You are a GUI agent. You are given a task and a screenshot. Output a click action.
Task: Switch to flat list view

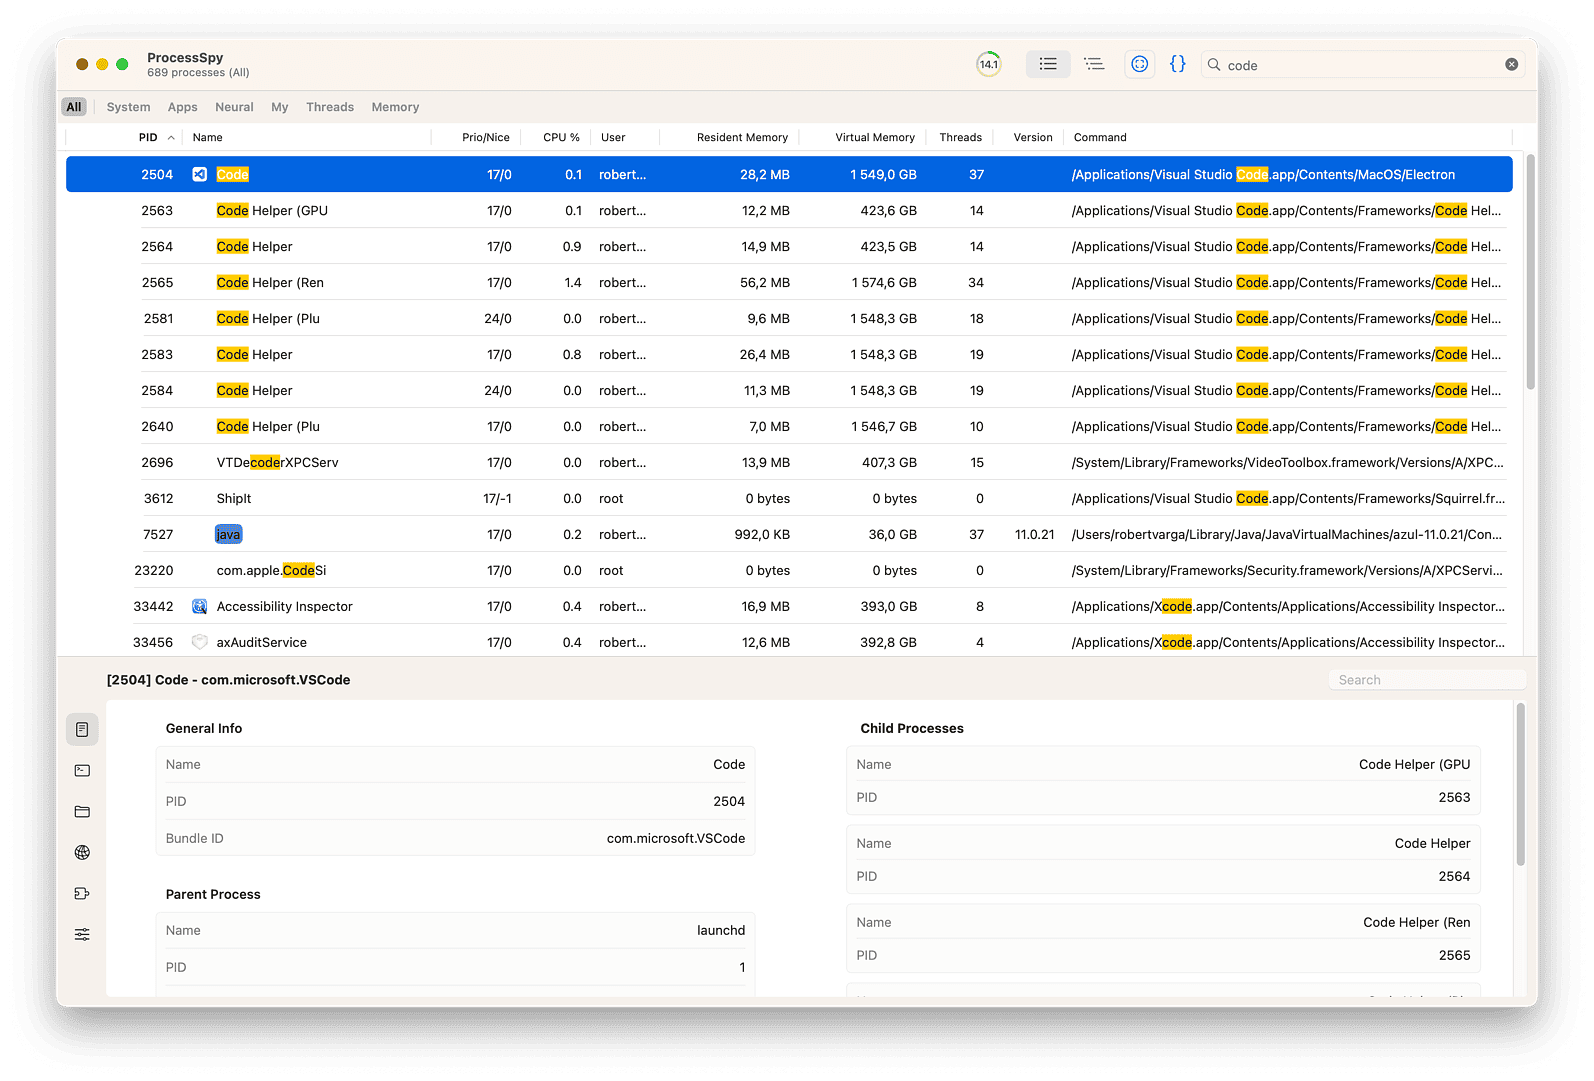[1047, 64]
